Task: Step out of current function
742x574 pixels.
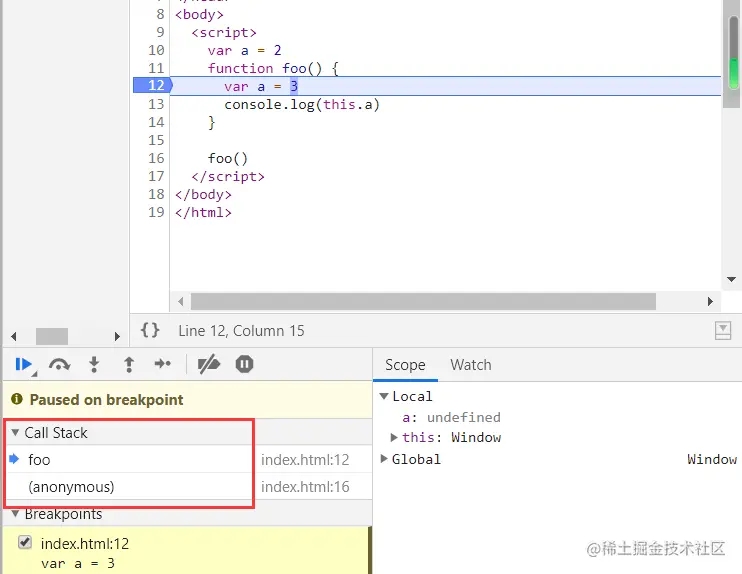Action: [x=129, y=364]
